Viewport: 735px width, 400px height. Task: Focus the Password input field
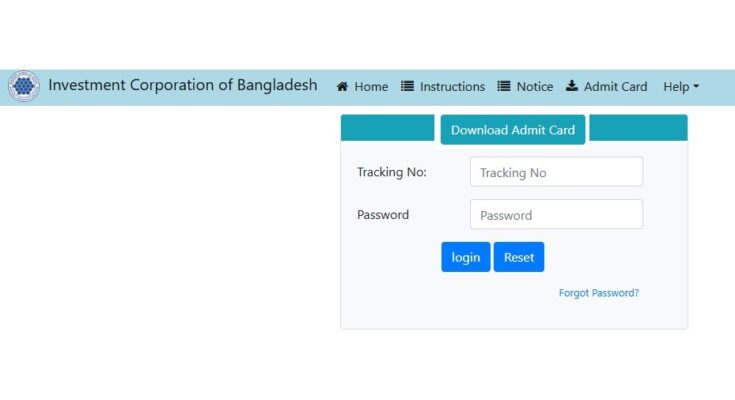(556, 215)
